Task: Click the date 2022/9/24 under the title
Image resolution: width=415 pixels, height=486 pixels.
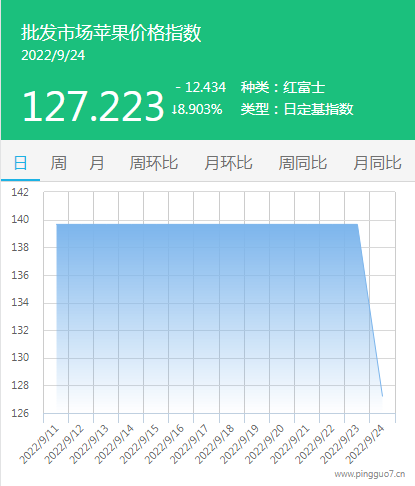Action: 53,55
